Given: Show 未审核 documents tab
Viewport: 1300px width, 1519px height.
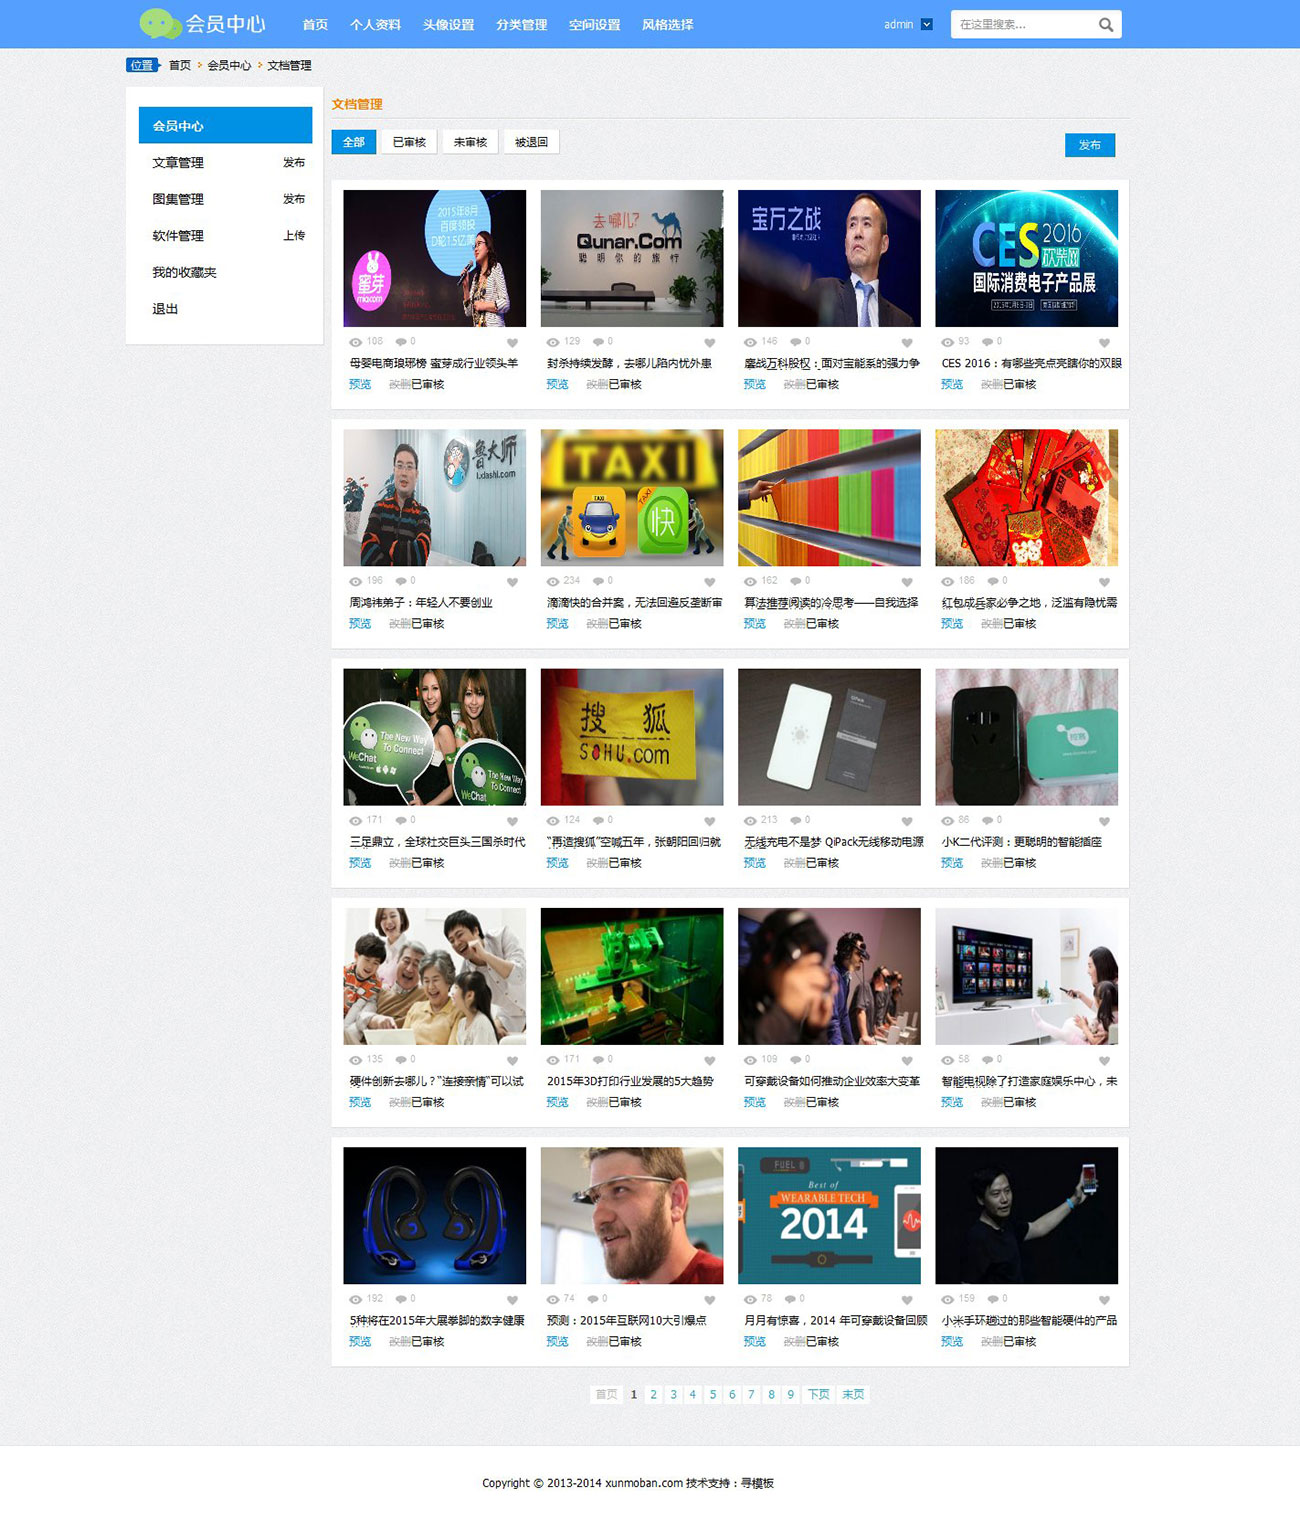Looking at the screenshot, I should click(x=470, y=142).
